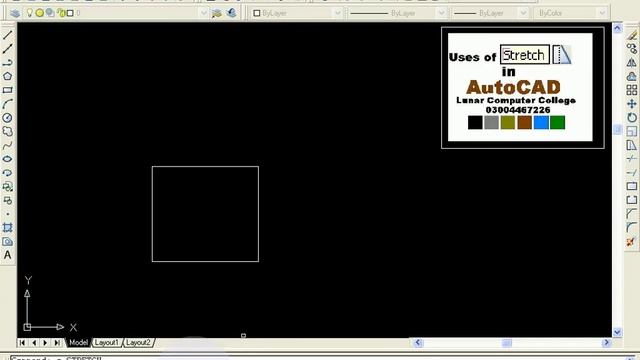Select the Revision Cloud tool
The height and width of the screenshot is (360, 640).
point(7,131)
